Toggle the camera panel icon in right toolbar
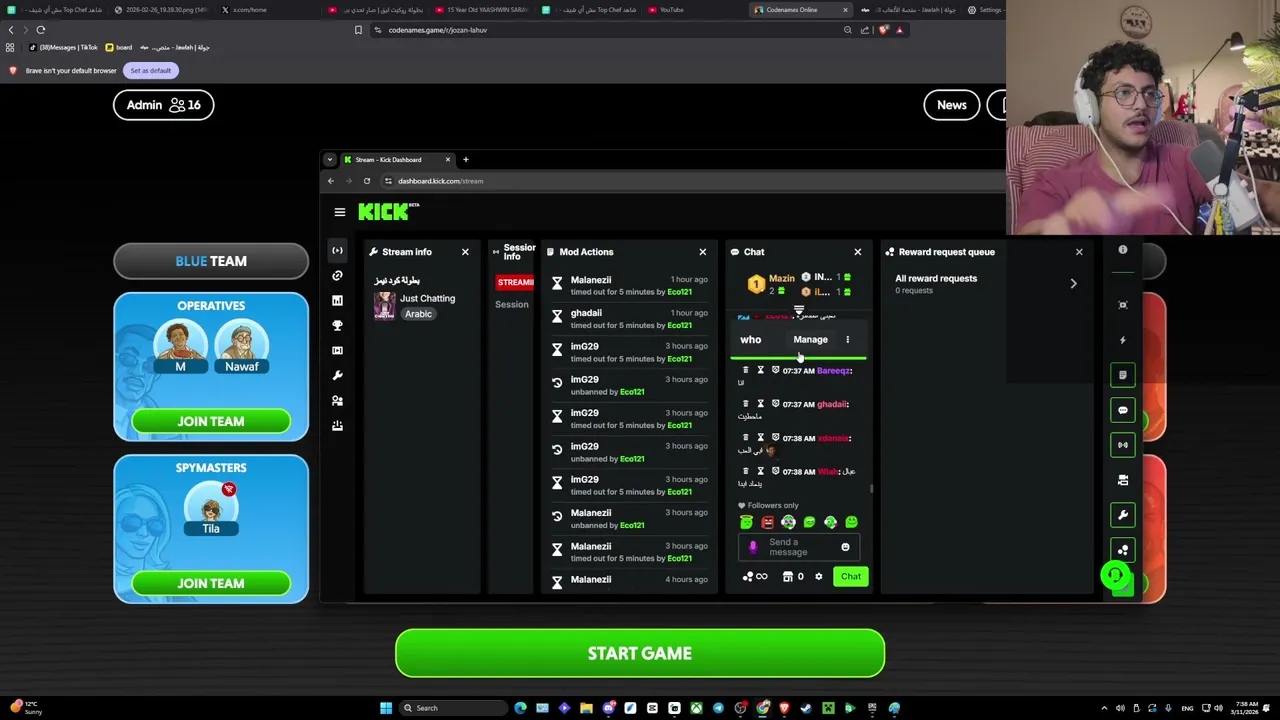The image size is (1280, 720). point(1122,480)
